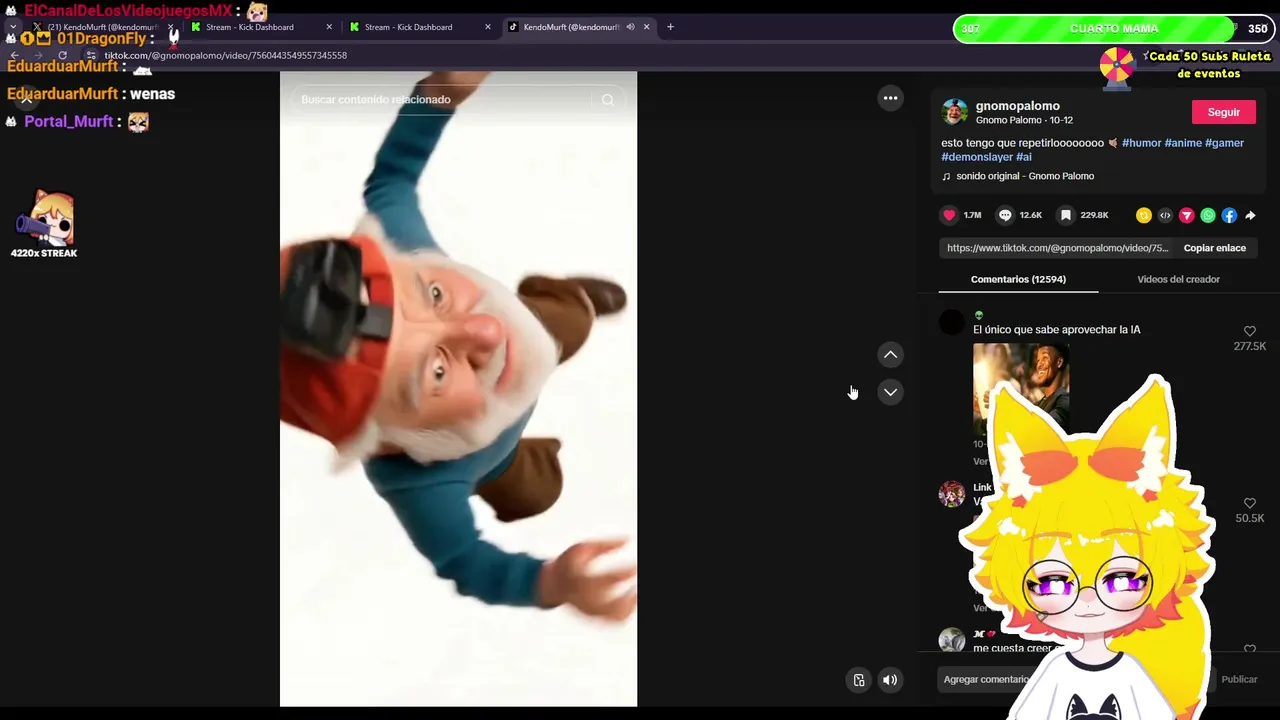Open the browser tab search chevron

[x=12, y=27]
